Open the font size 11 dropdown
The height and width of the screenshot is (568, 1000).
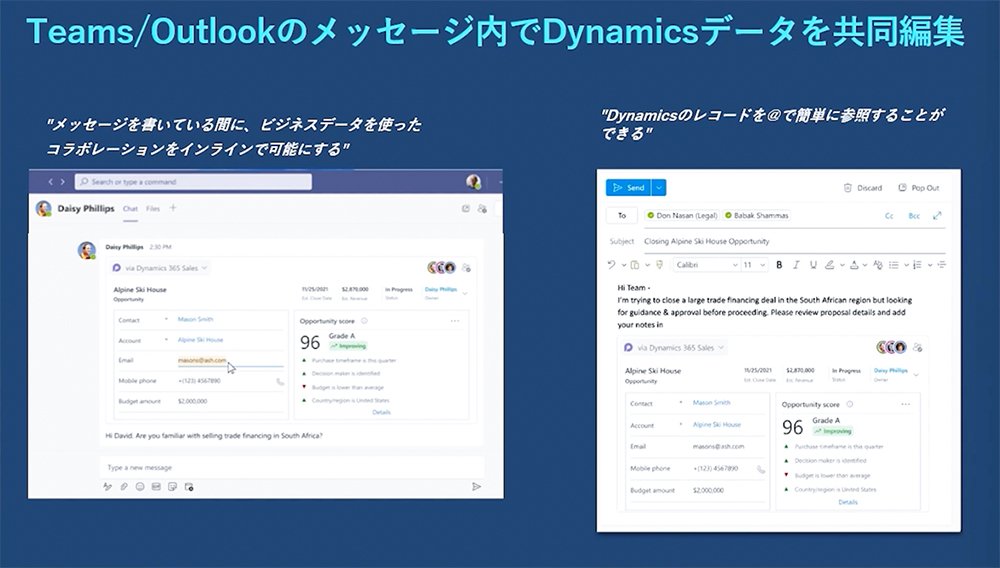(x=754, y=265)
